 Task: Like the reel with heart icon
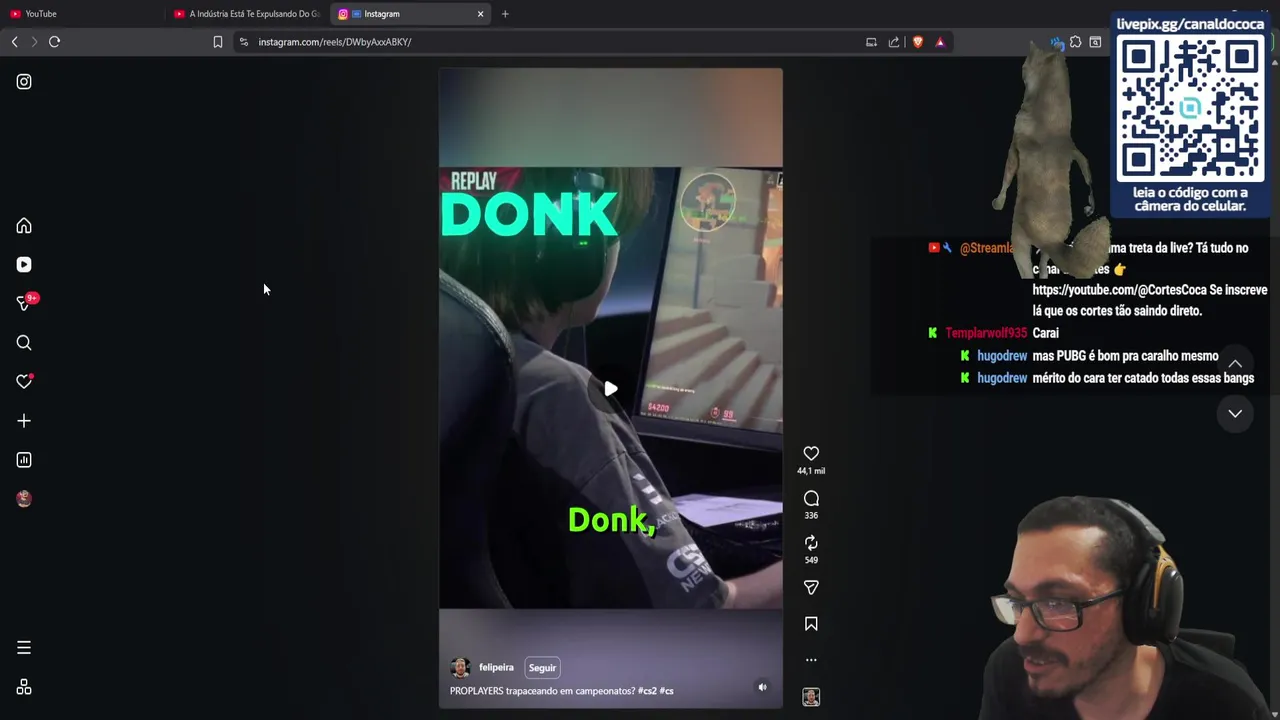811,454
